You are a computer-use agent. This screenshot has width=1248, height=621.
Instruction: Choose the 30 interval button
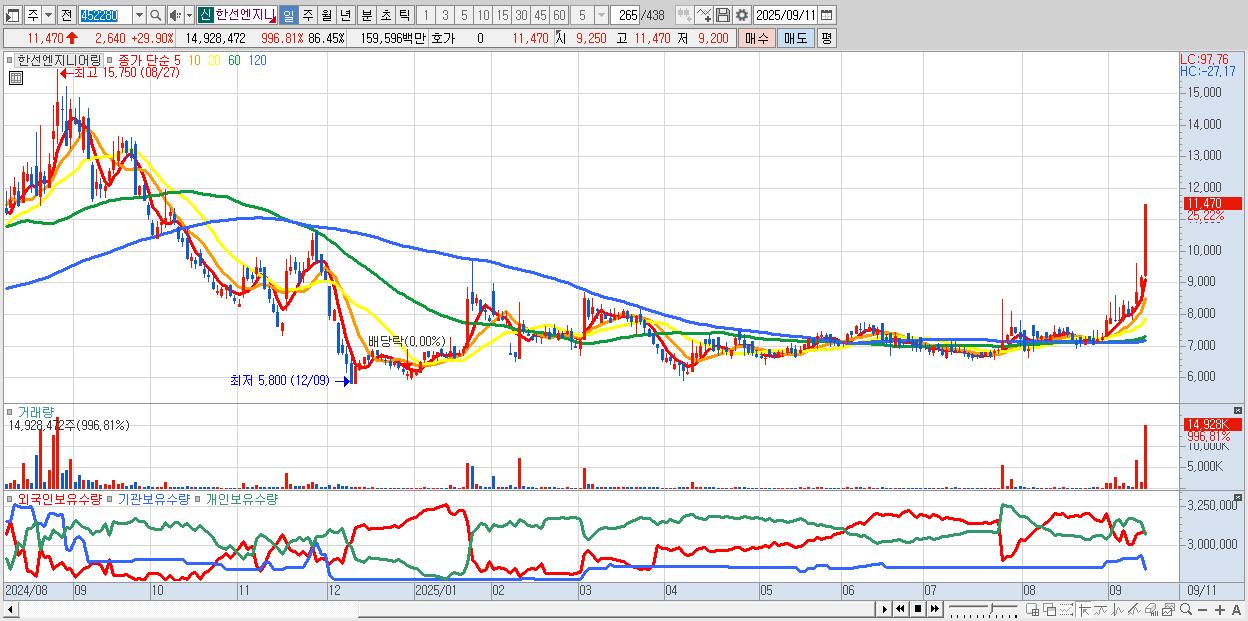[x=521, y=15]
